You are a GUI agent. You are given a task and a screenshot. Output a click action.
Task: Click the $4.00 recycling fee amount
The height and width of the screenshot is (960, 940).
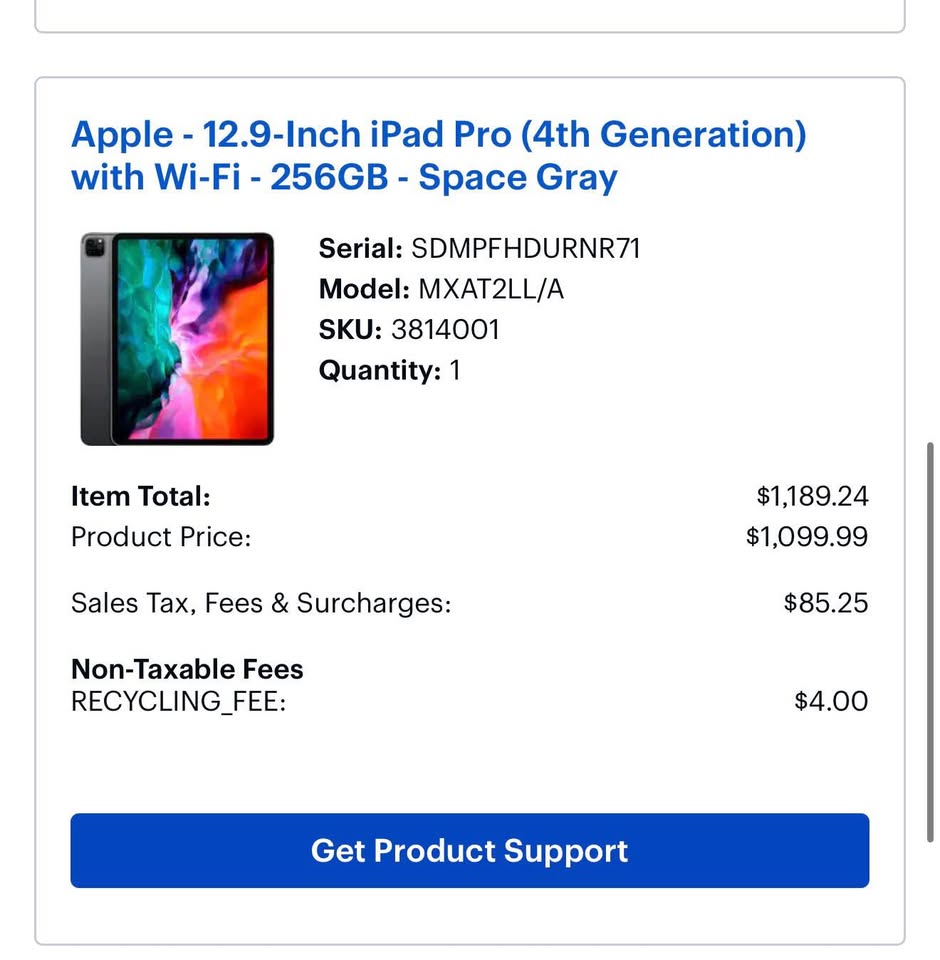click(x=831, y=701)
